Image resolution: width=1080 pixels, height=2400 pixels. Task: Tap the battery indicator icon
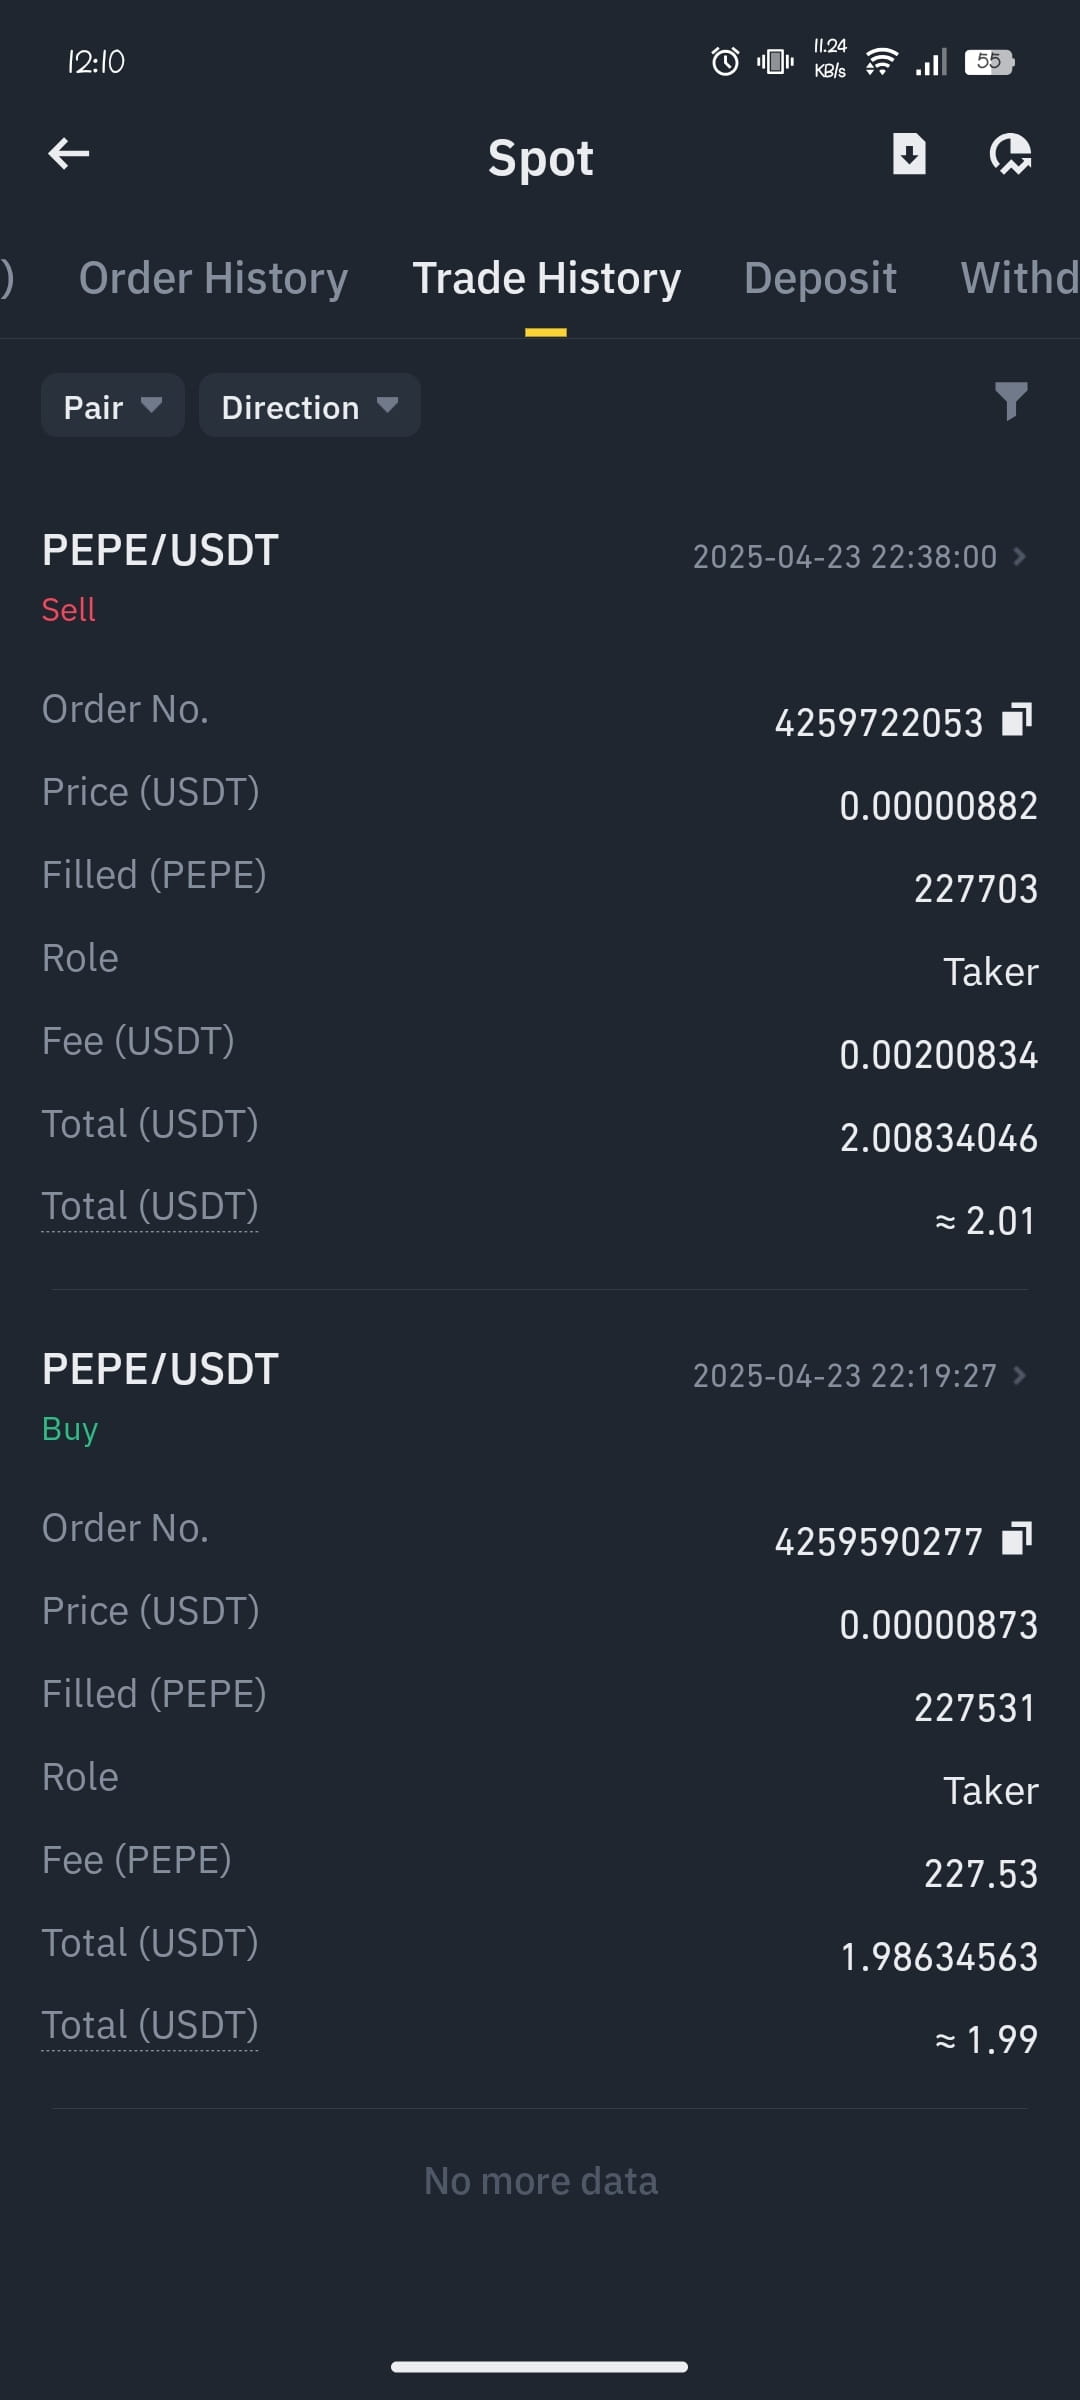tap(989, 62)
